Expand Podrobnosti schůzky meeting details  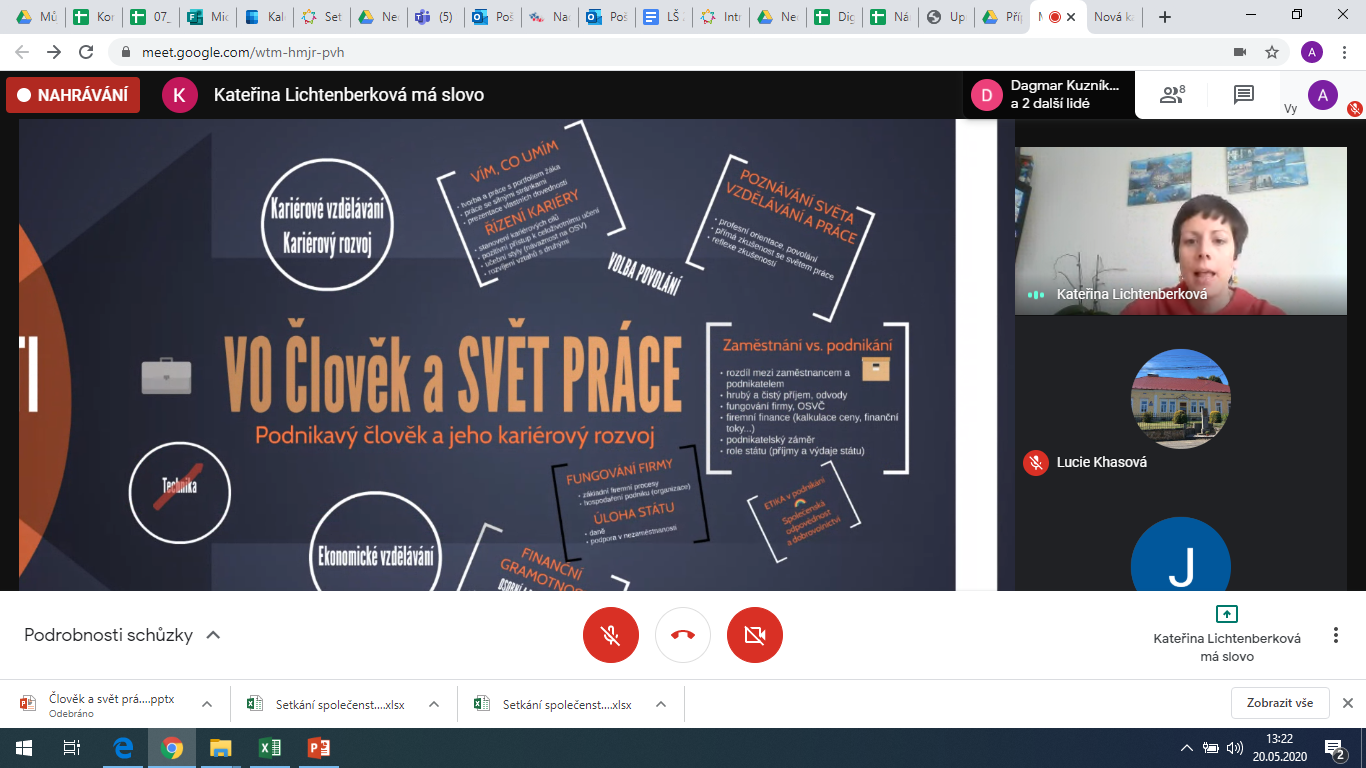[122, 635]
